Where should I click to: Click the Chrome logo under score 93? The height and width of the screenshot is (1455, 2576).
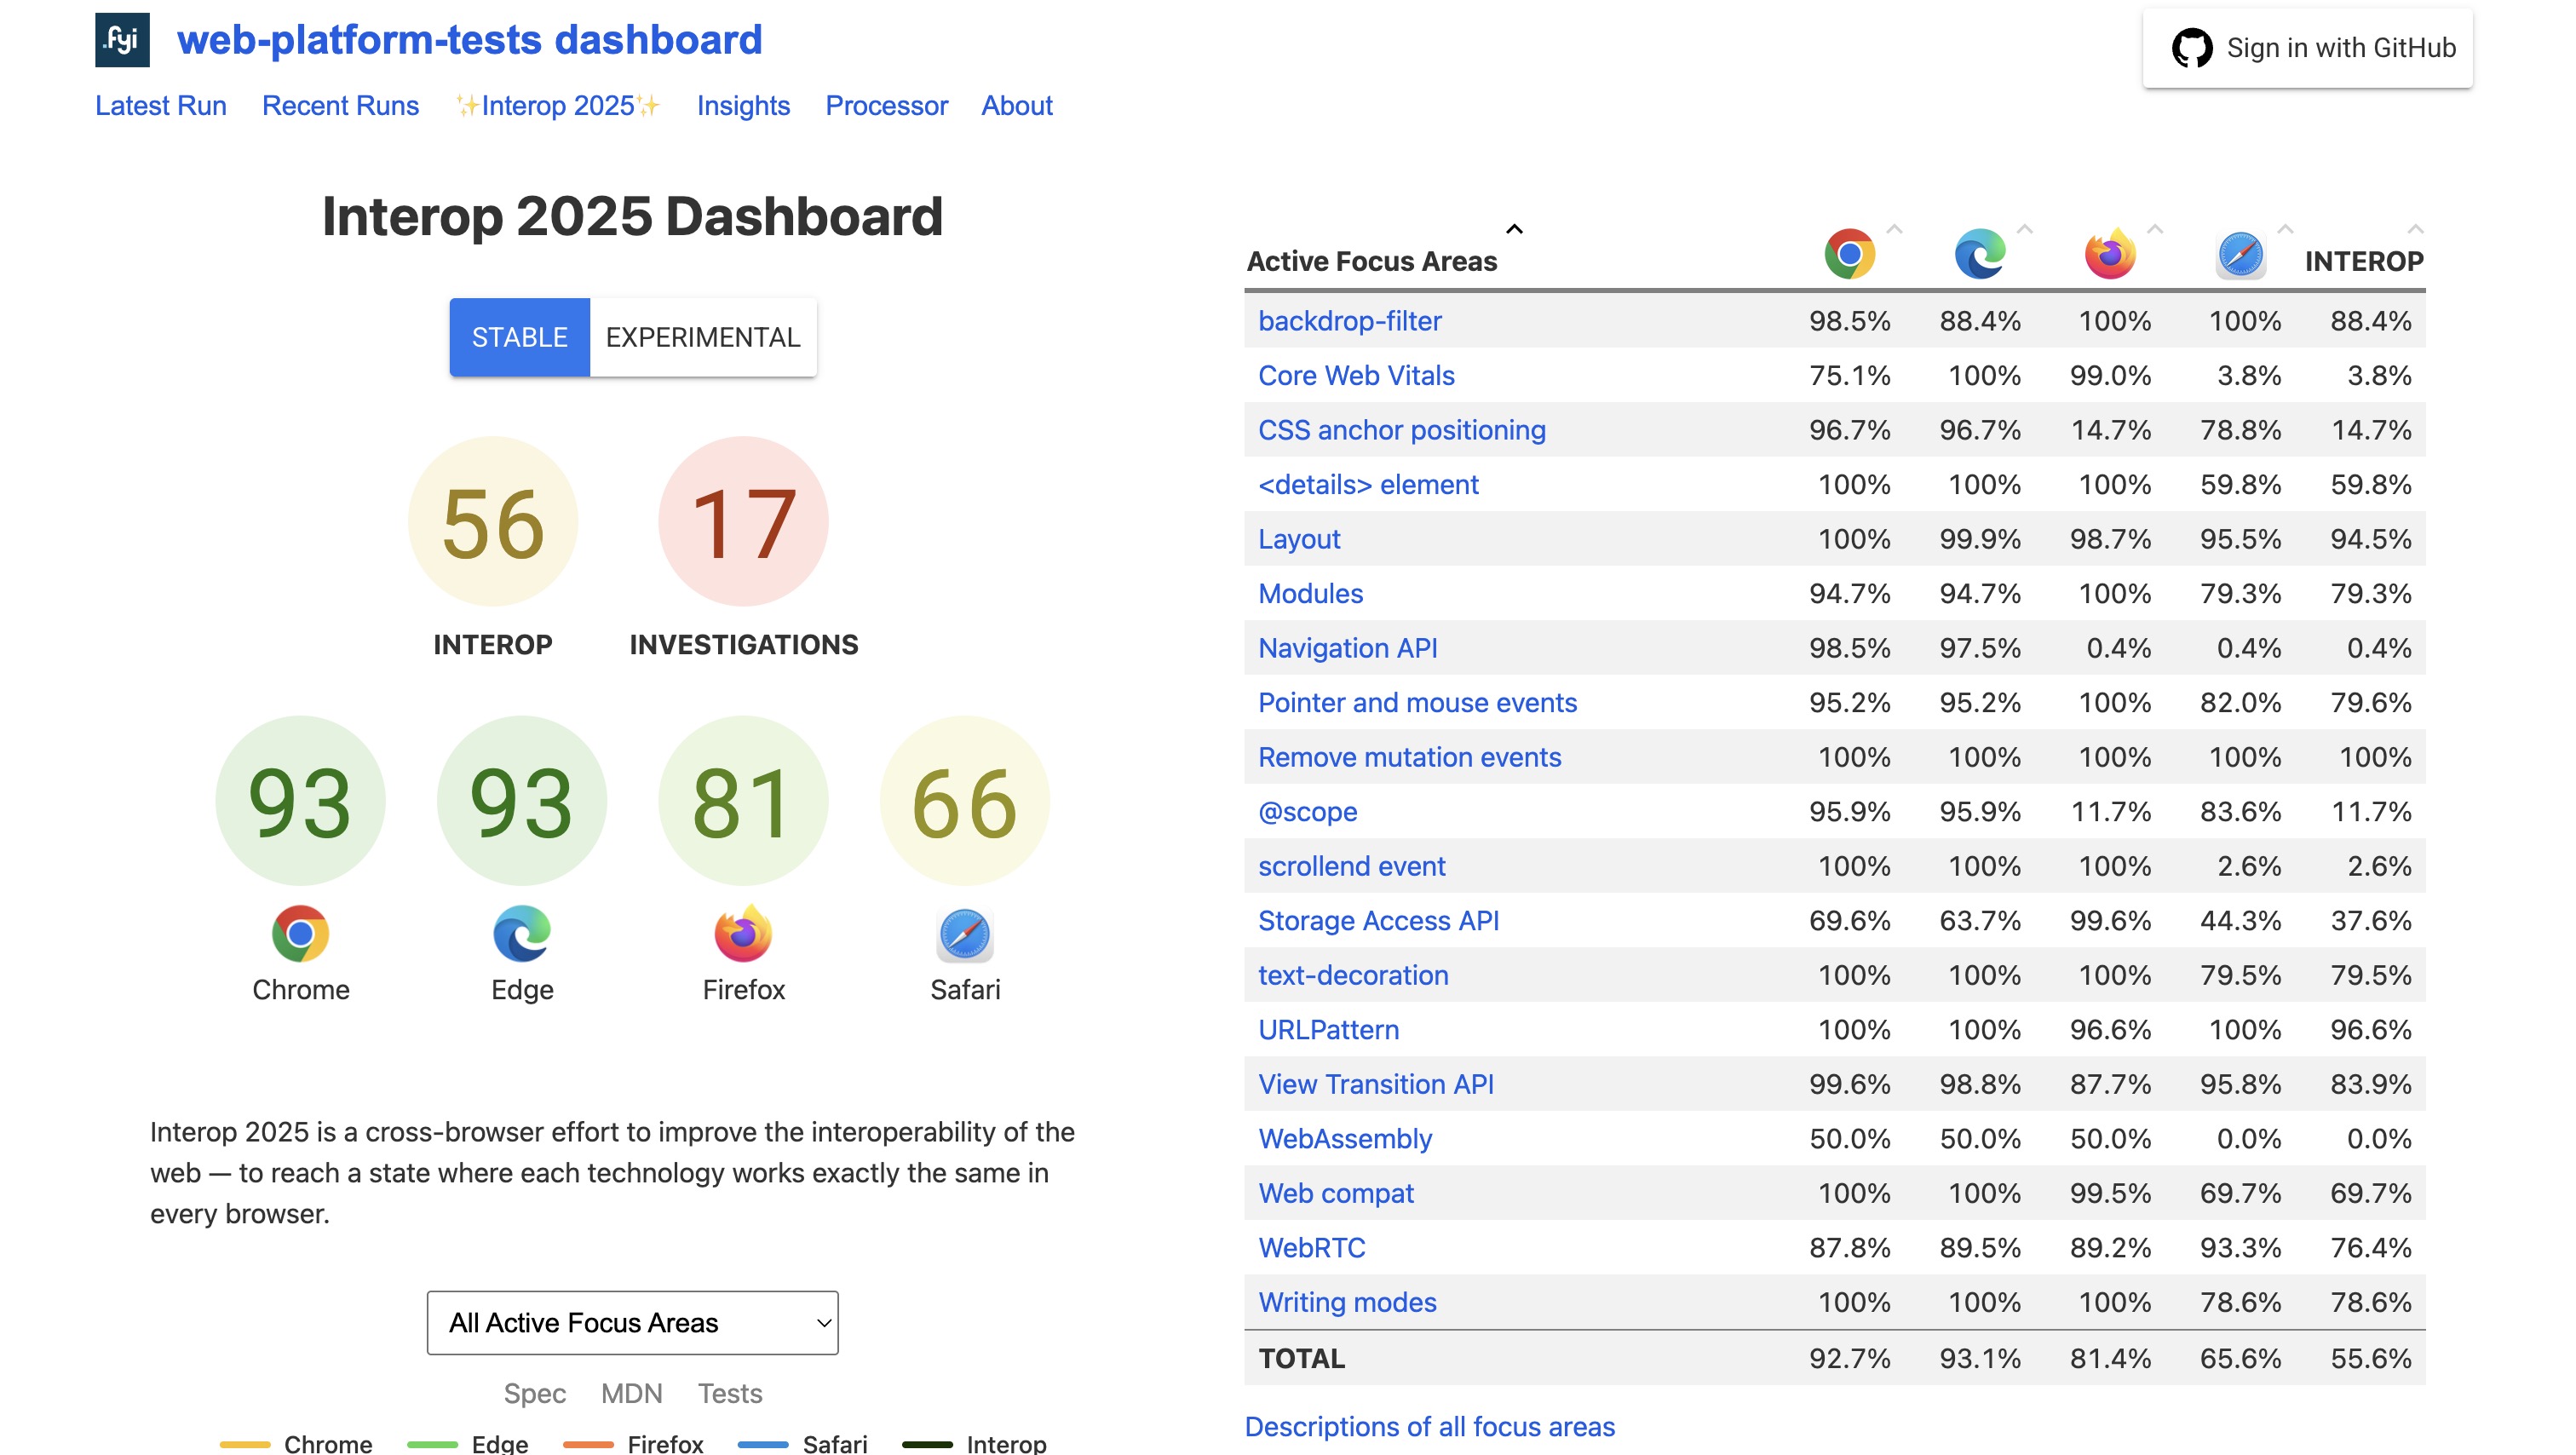click(300, 934)
